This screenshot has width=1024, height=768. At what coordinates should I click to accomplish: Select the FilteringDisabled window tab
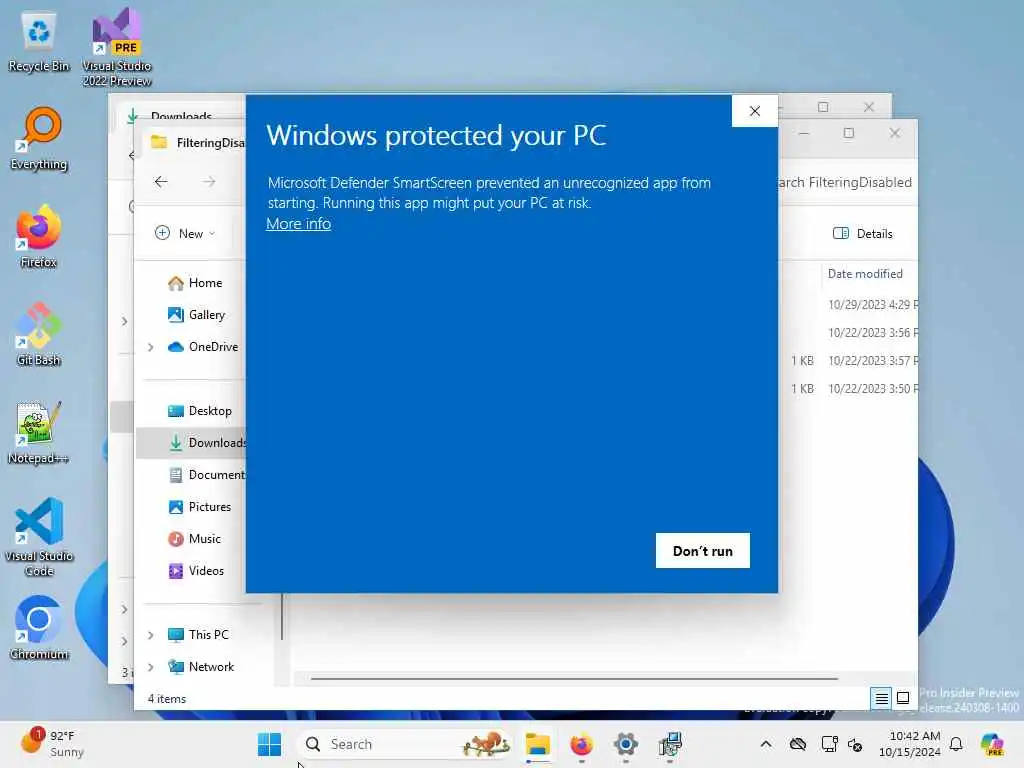[x=199, y=142]
